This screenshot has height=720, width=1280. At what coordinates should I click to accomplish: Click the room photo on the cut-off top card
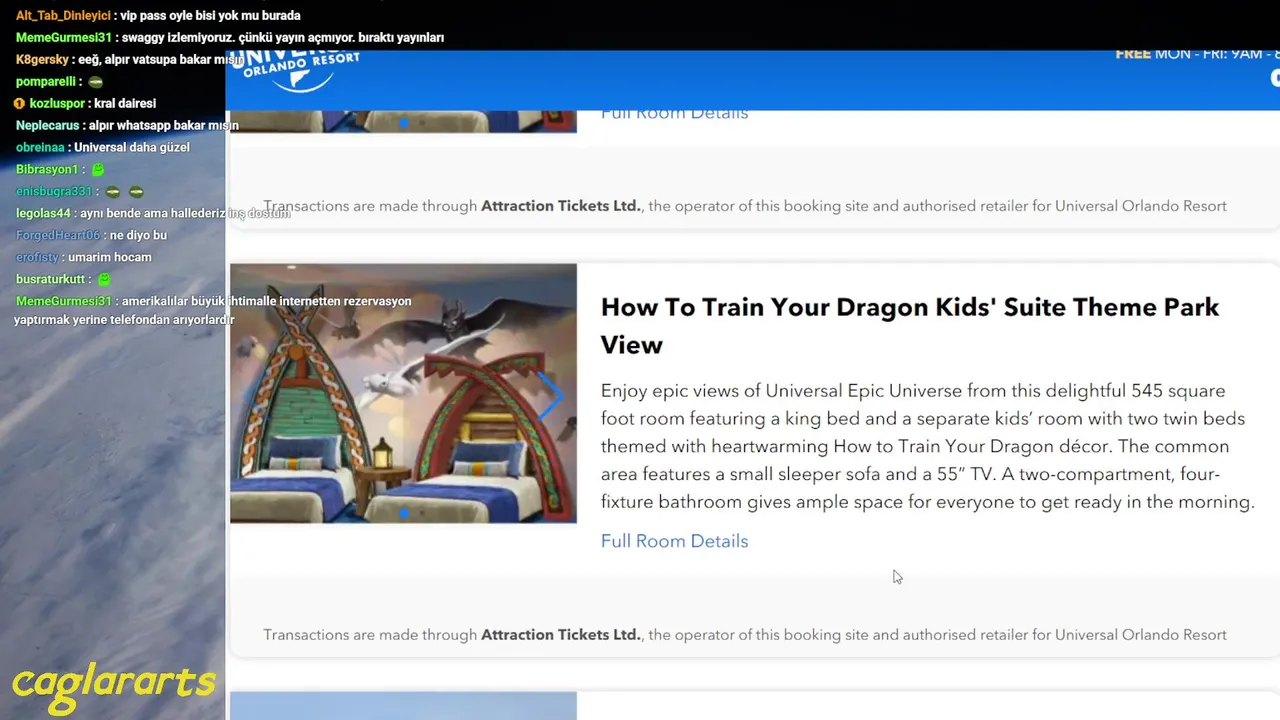pyautogui.click(x=403, y=121)
